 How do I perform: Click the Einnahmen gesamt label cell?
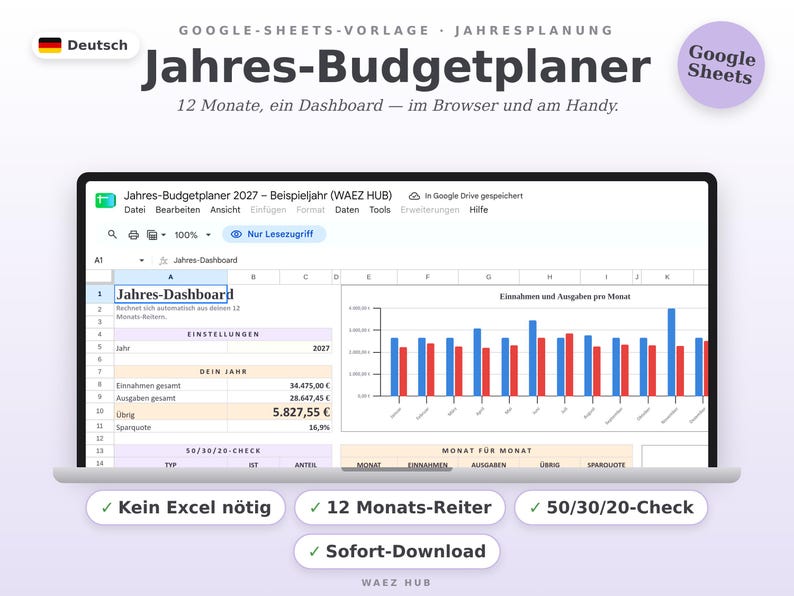[x=171, y=385]
